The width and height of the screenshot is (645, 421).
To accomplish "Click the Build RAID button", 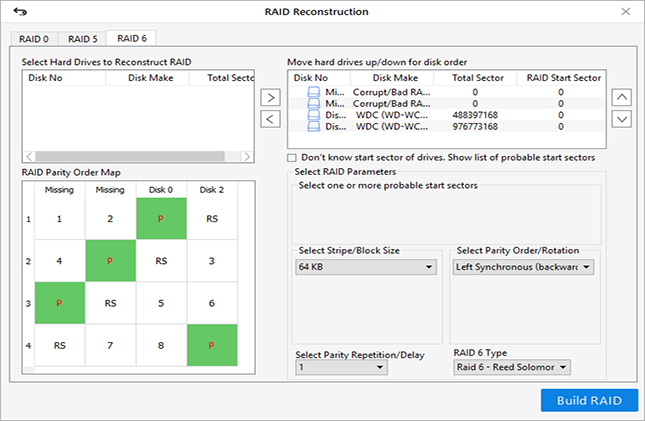I will tap(588, 401).
